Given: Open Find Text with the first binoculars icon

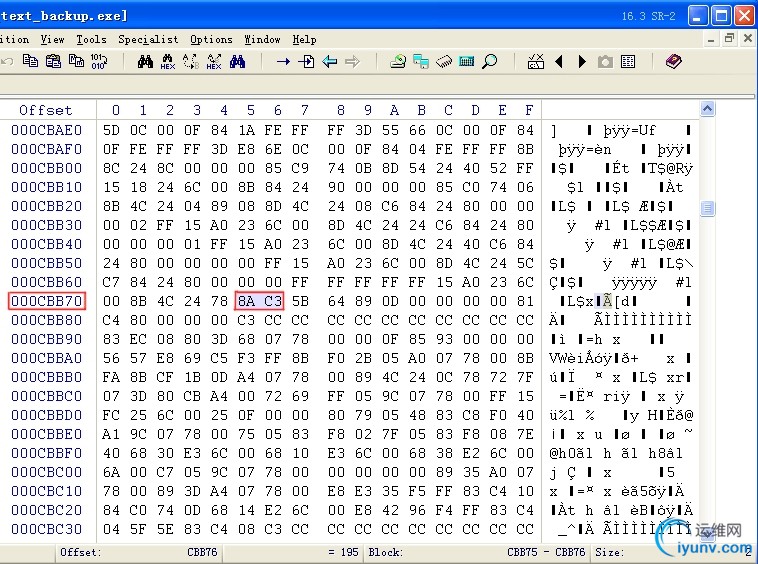Looking at the screenshot, I should coord(145,61).
